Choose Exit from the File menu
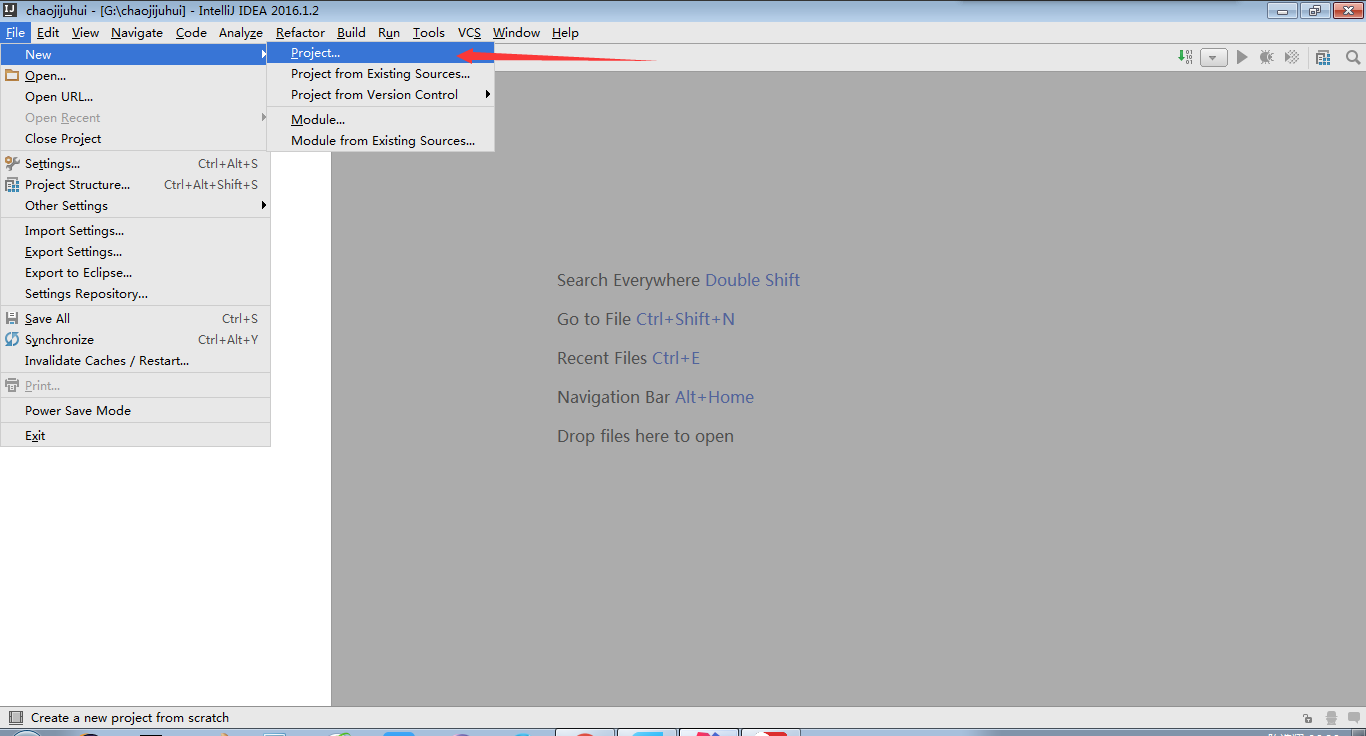This screenshot has width=1366, height=736. [135, 436]
